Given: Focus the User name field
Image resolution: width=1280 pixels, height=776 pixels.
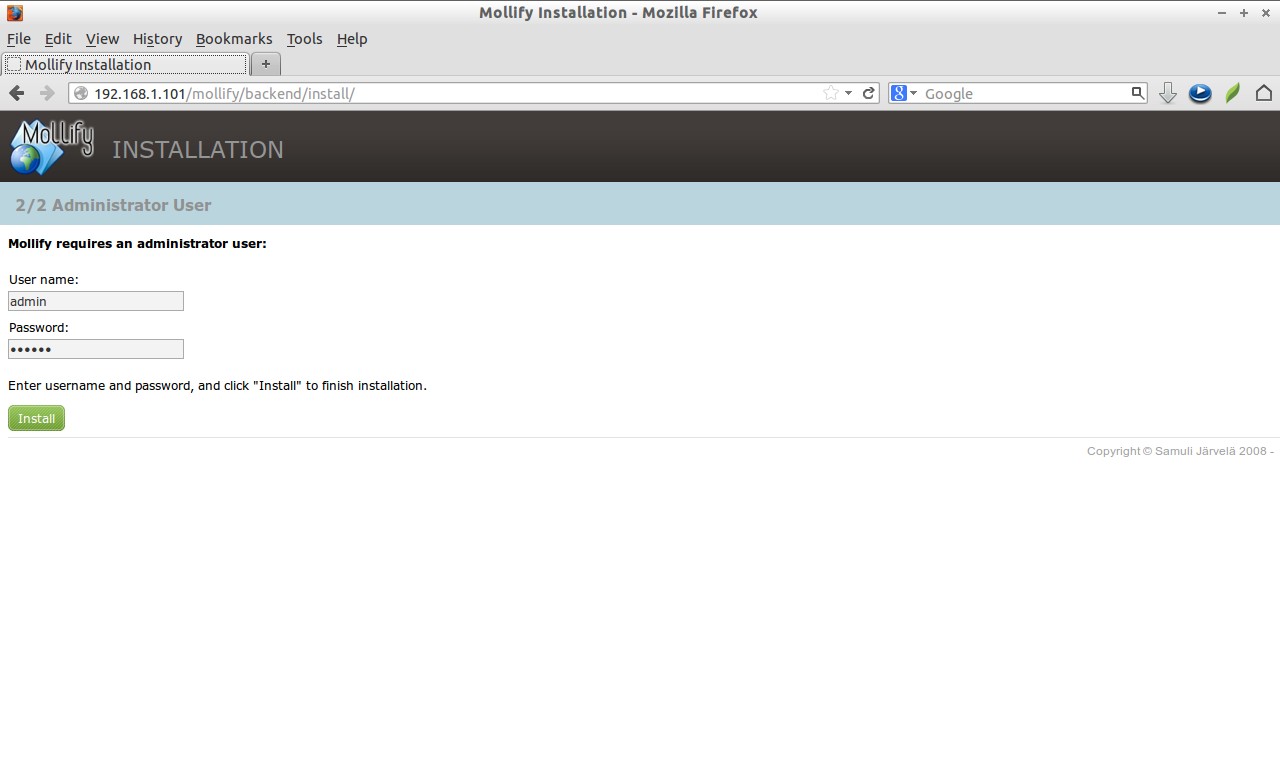Looking at the screenshot, I should pyautogui.click(x=96, y=301).
